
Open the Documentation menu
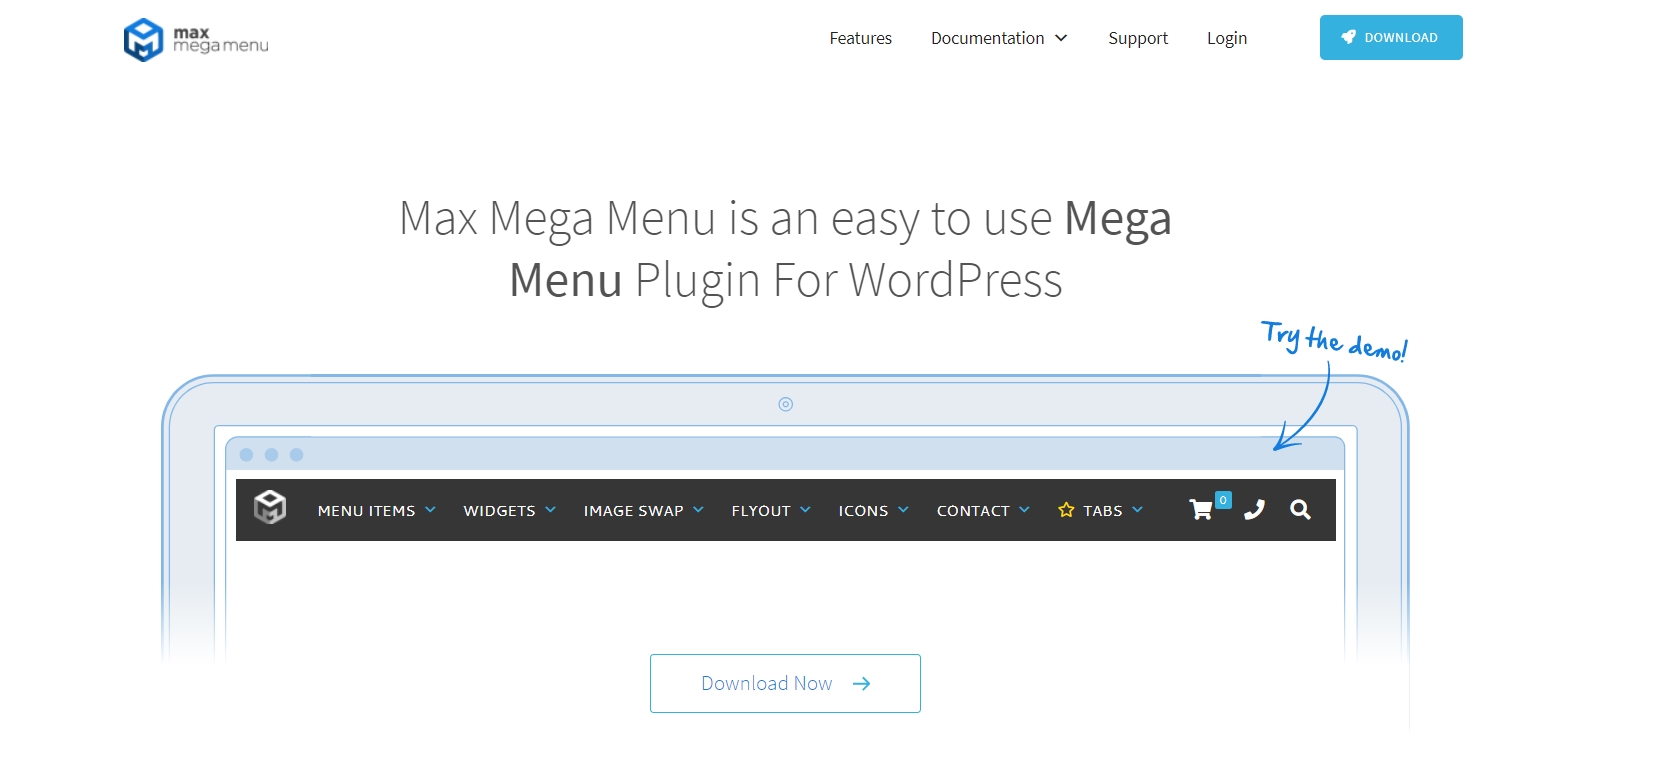[x=988, y=38]
